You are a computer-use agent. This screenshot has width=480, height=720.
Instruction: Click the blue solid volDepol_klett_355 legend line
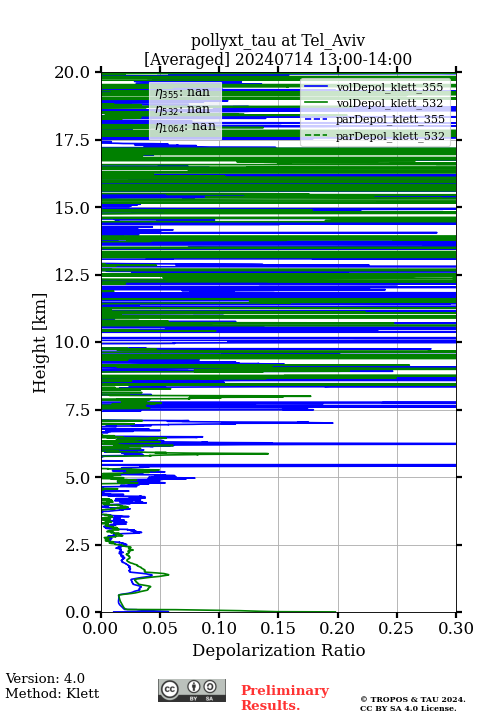point(316,87)
